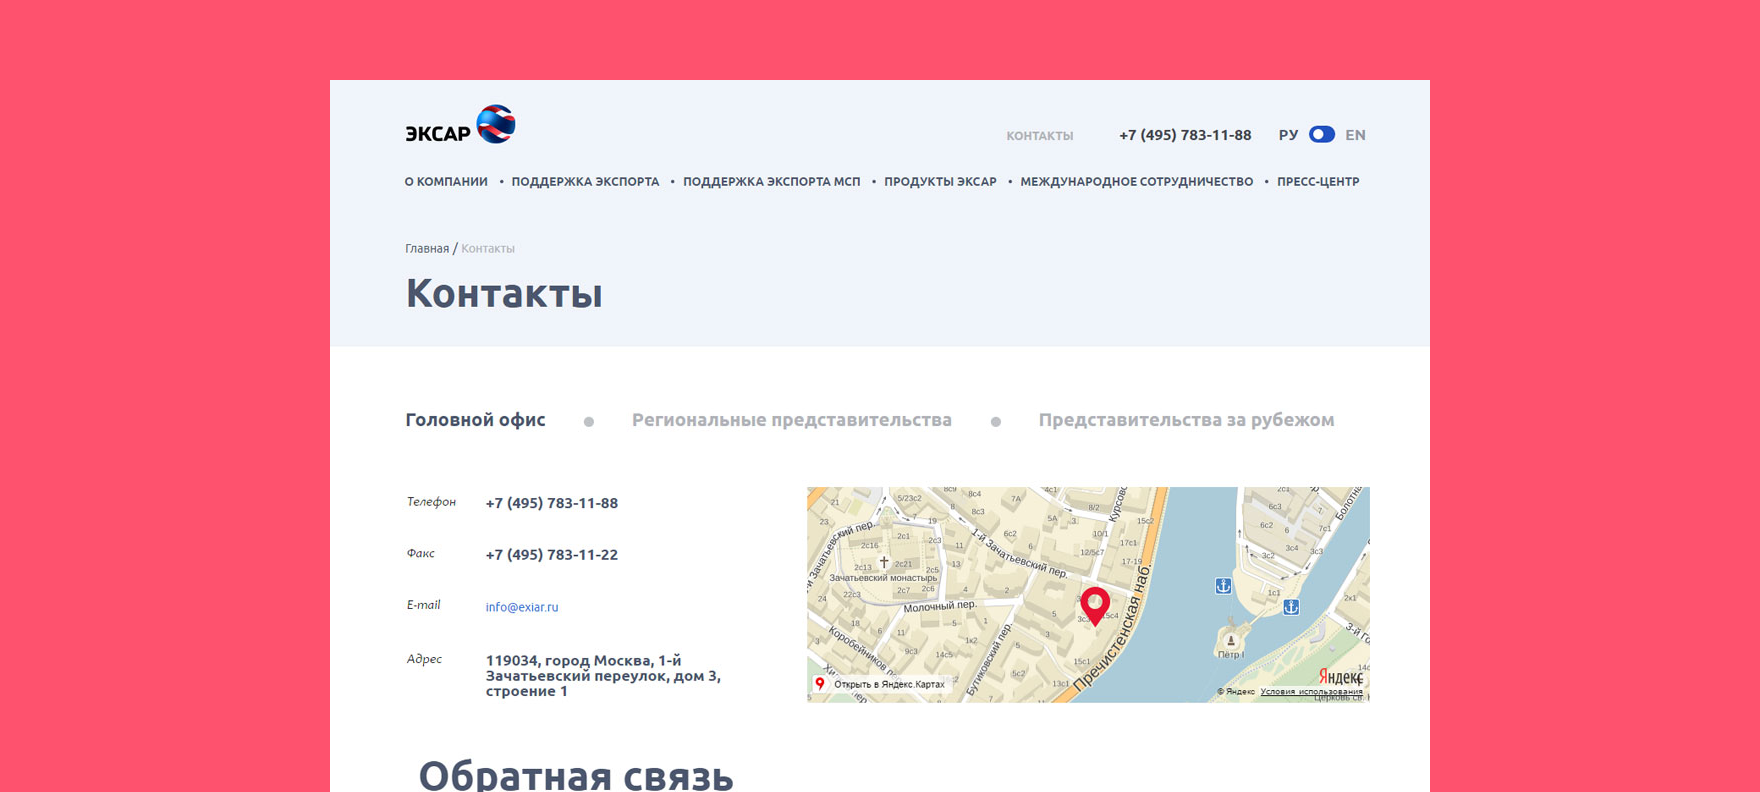Click the Yandex logo on the map
Screen dimensions: 1760x792
pyautogui.click(x=1340, y=677)
